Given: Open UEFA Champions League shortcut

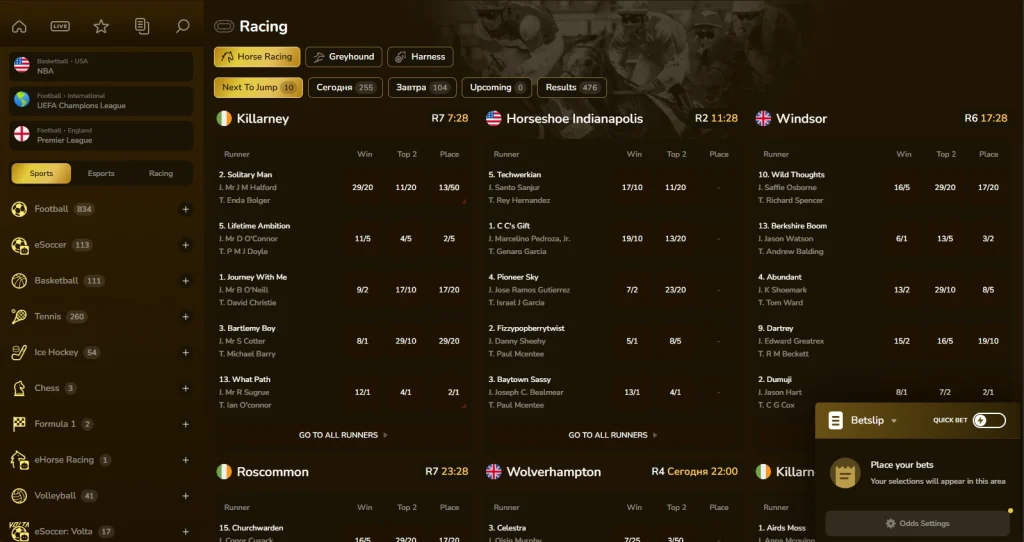Looking at the screenshot, I should coord(101,101).
